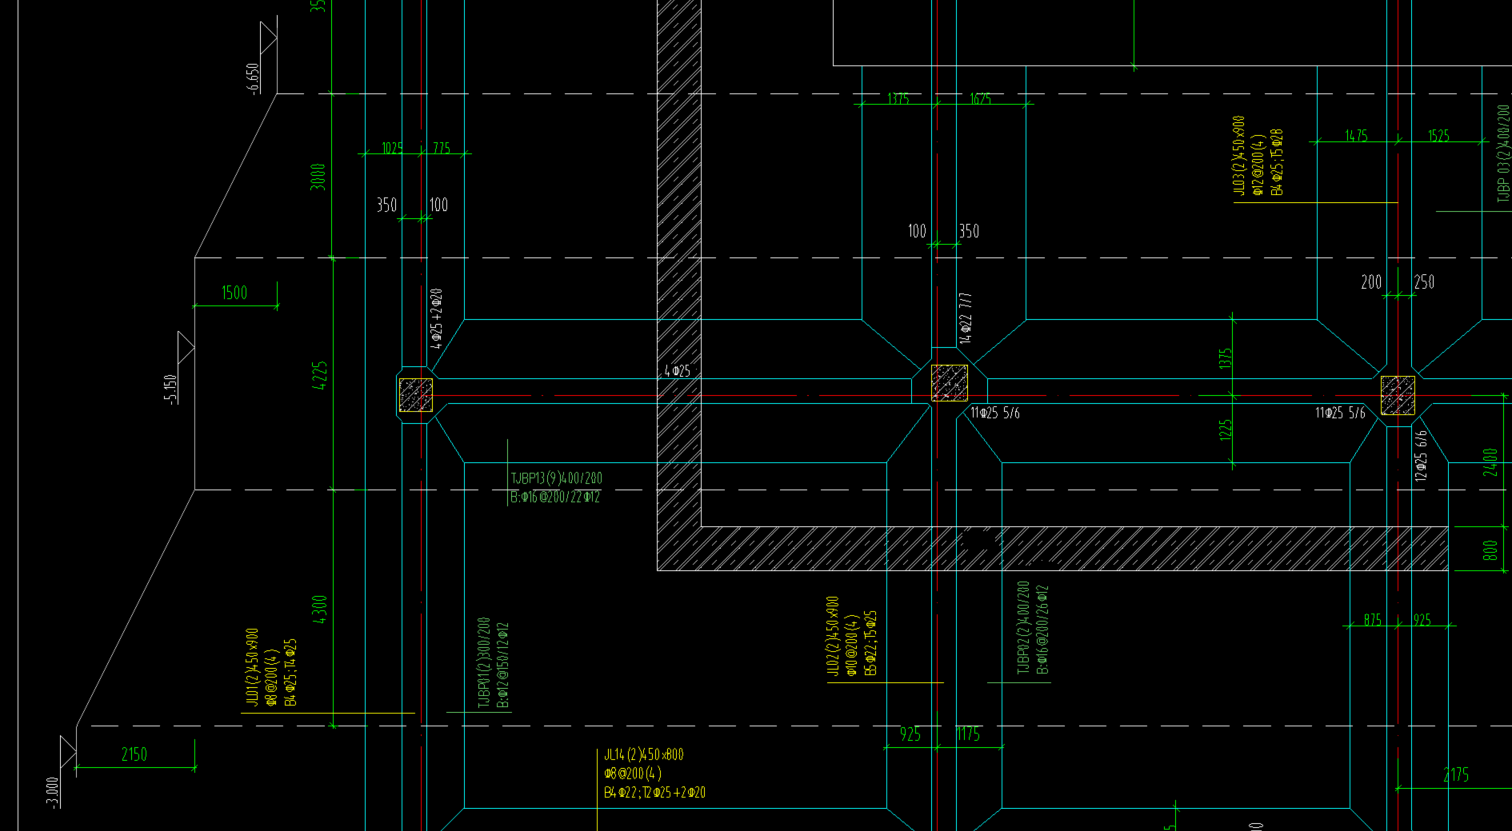This screenshot has width=1512, height=831.
Task: Select the 1525 dimension text
Action: pos(1438,136)
